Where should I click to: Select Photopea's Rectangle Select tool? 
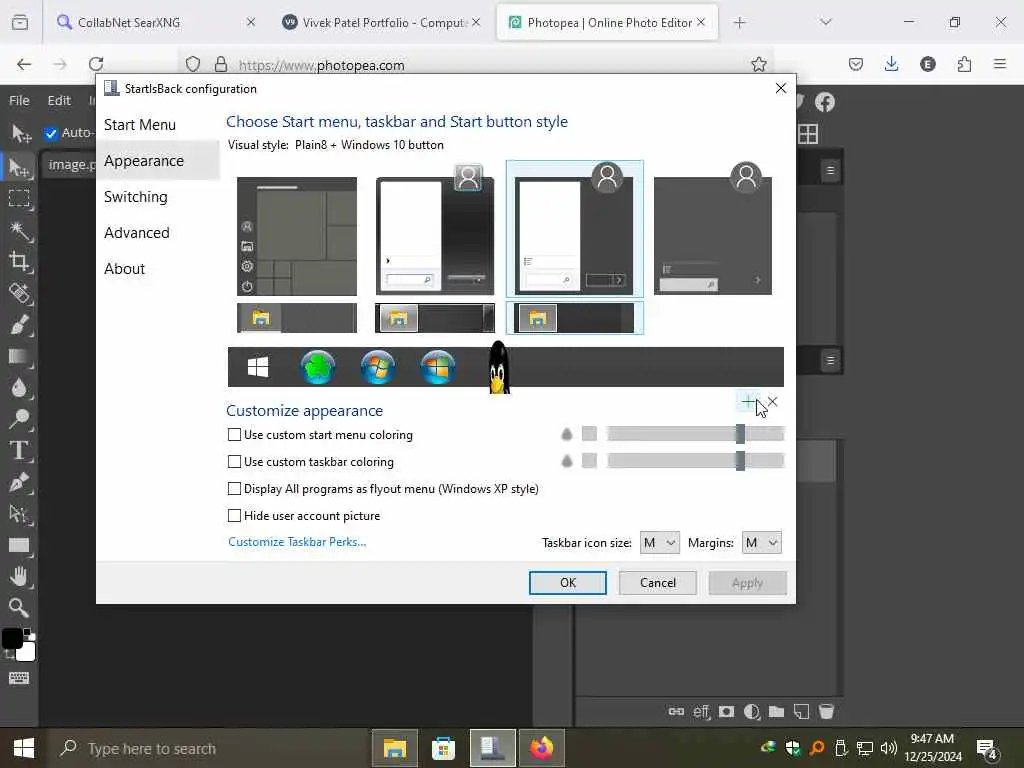(x=19, y=198)
